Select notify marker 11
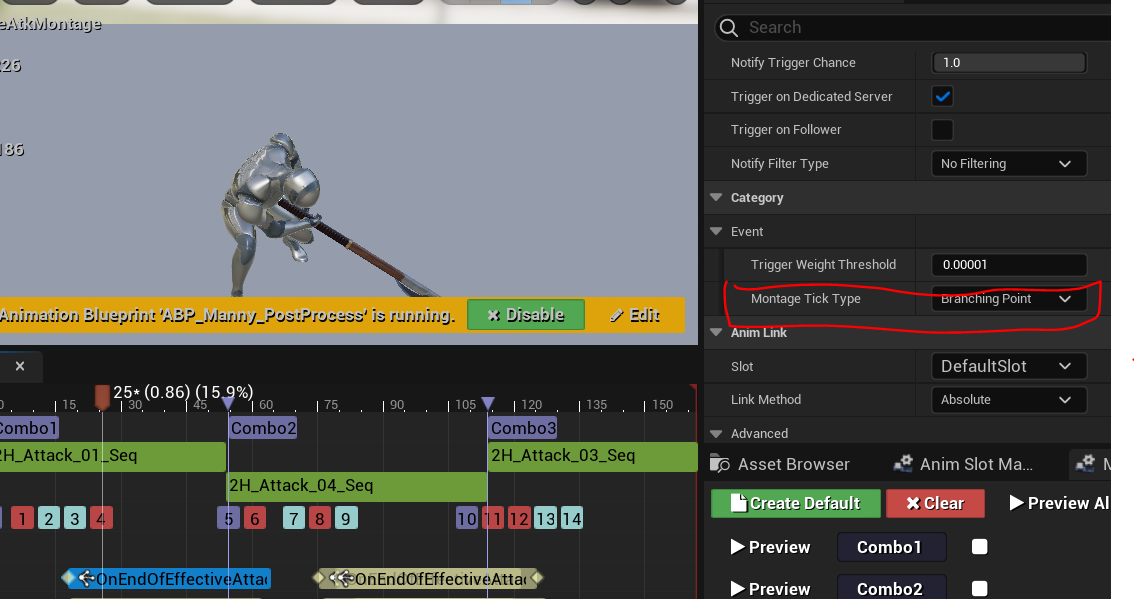The height and width of the screenshot is (599, 1134). click(493, 518)
